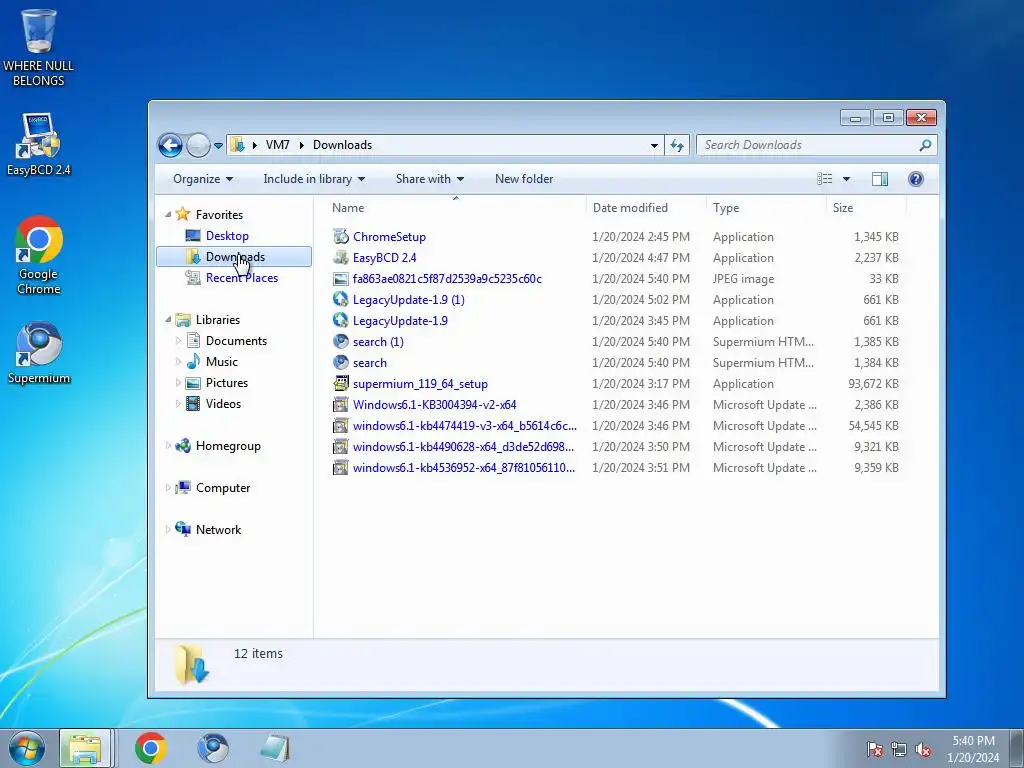The height and width of the screenshot is (768, 1024).
Task: Select windows6.1-kb4536952-x64 update icon
Action: [340, 468]
